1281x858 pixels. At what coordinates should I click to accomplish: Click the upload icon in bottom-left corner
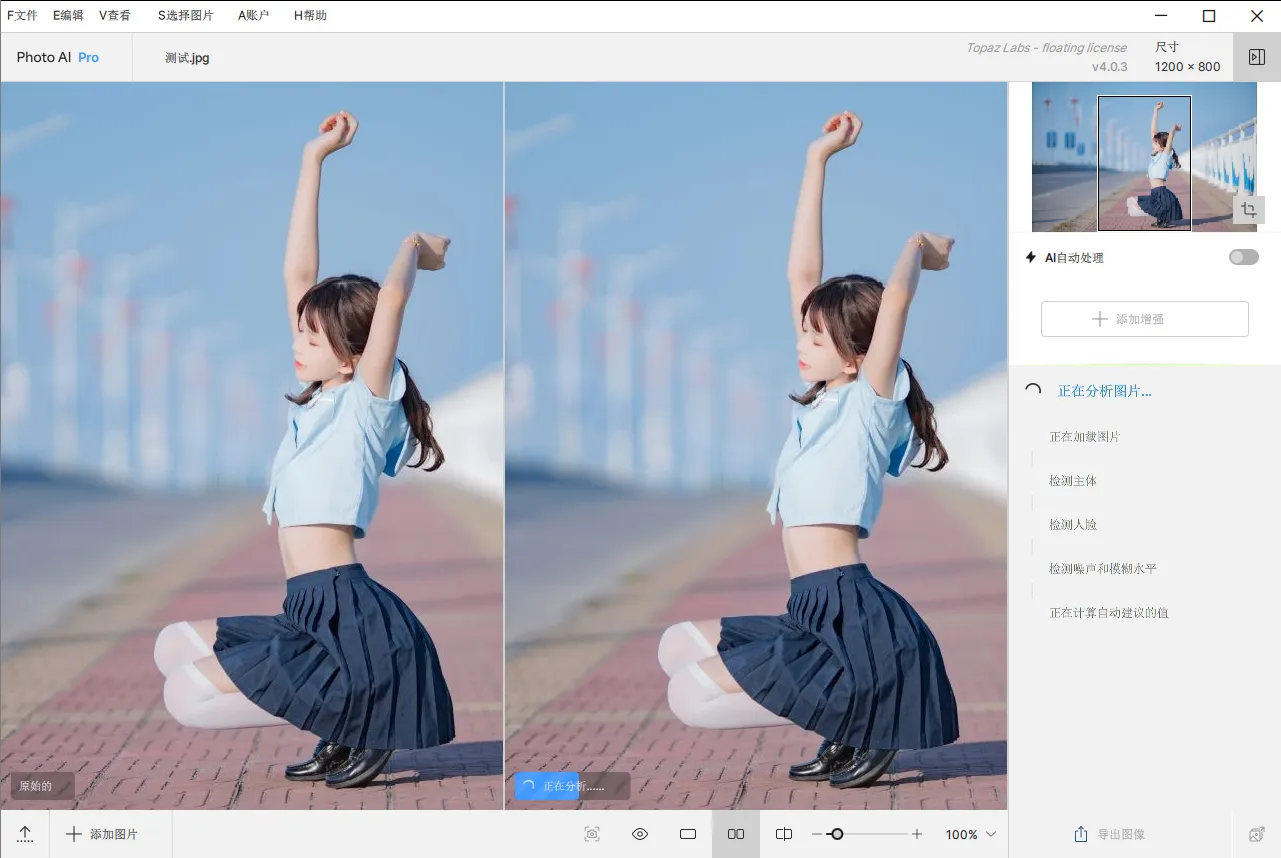[x=25, y=834]
